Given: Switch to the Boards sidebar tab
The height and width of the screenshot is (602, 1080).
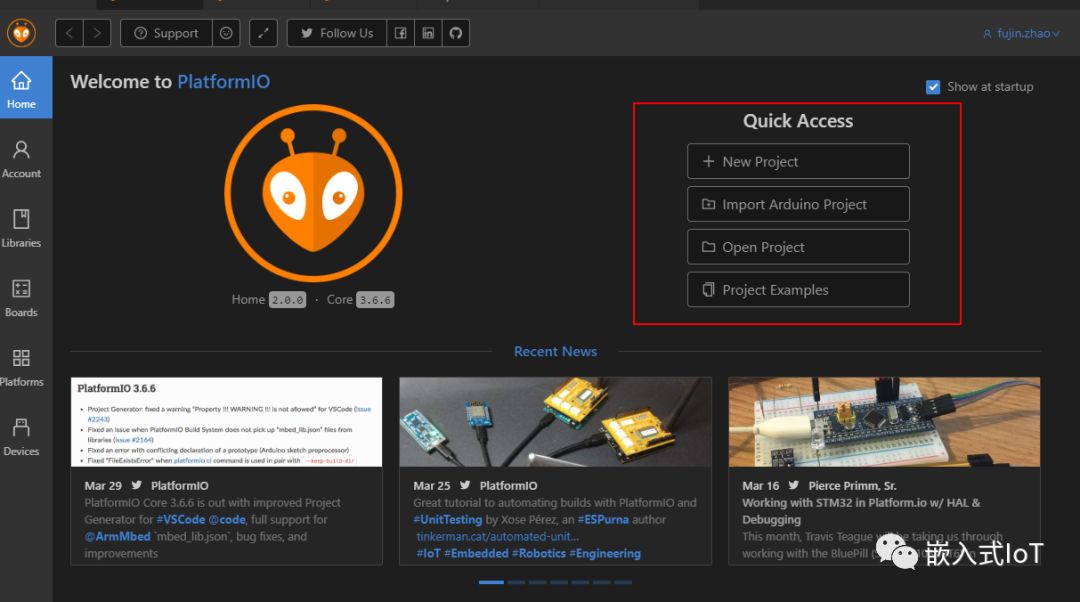Looking at the screenshot, I should click(21, 297).
